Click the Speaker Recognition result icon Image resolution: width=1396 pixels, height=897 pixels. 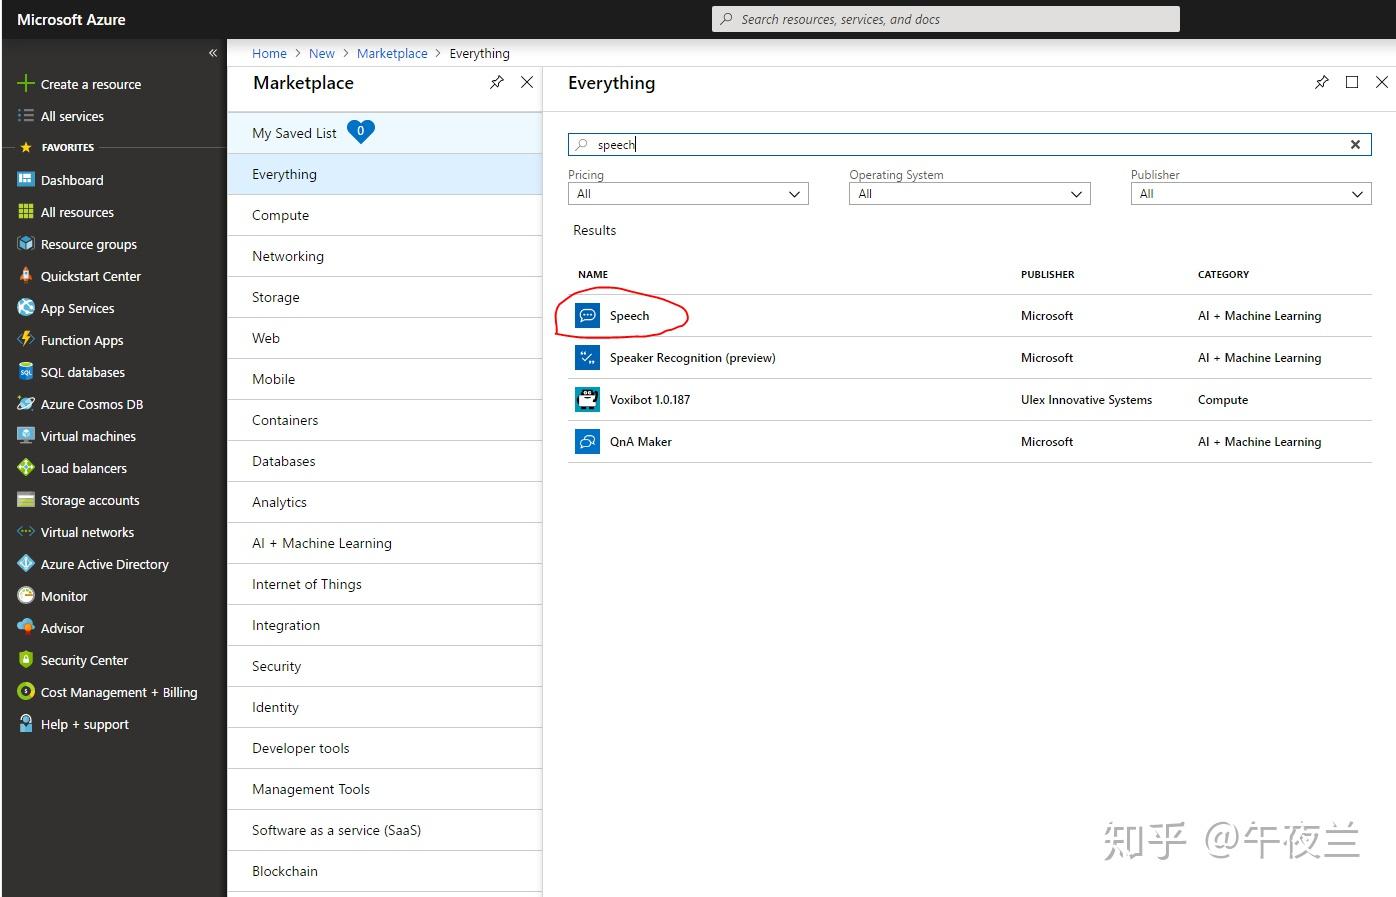[x=587, y=358]
